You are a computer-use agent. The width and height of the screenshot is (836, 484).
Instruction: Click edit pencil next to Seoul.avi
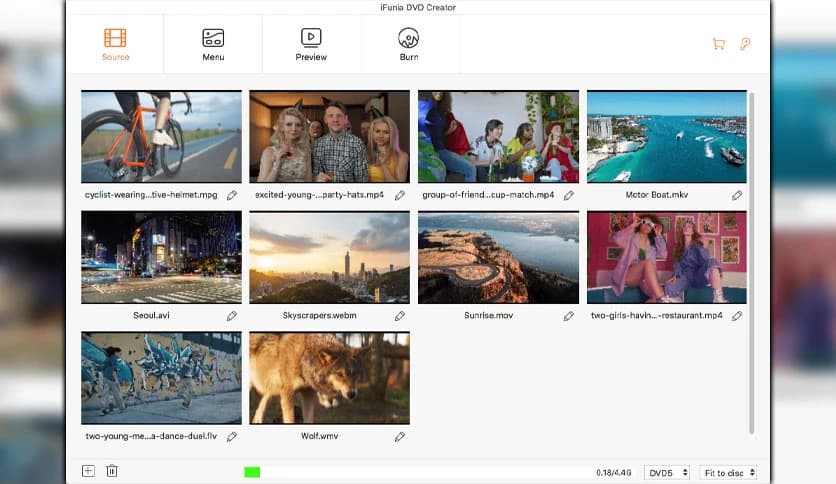click(x=232, y=316)
